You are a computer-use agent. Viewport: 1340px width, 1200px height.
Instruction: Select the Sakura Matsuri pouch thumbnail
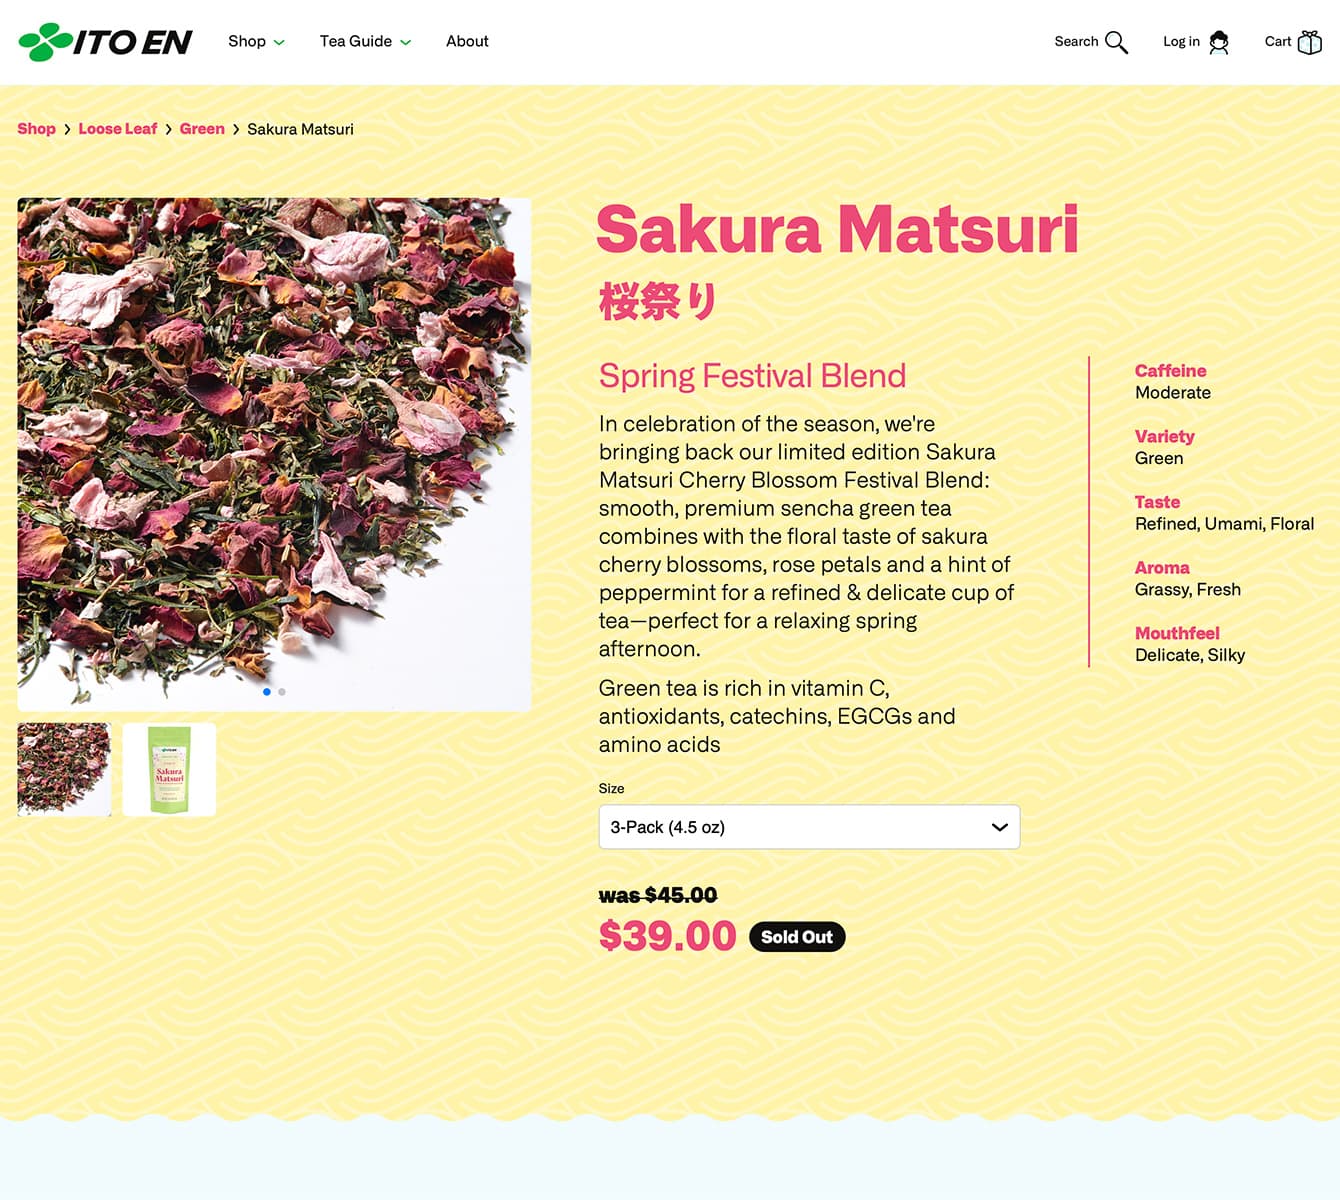169,770
